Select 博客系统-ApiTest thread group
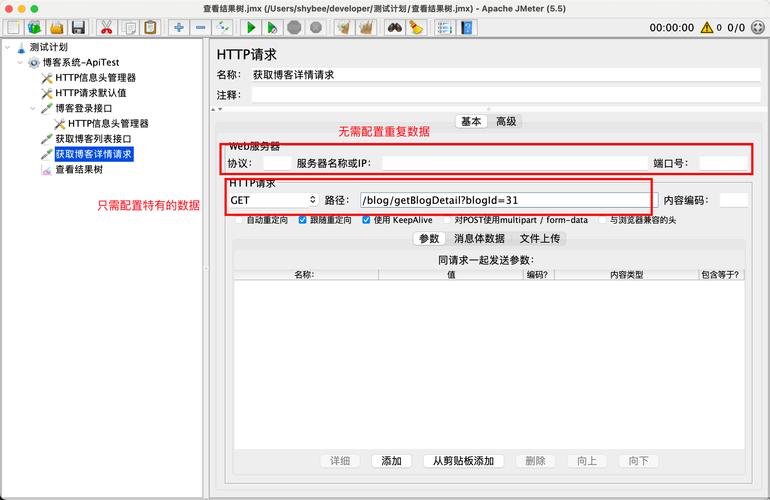 point(81,62)
